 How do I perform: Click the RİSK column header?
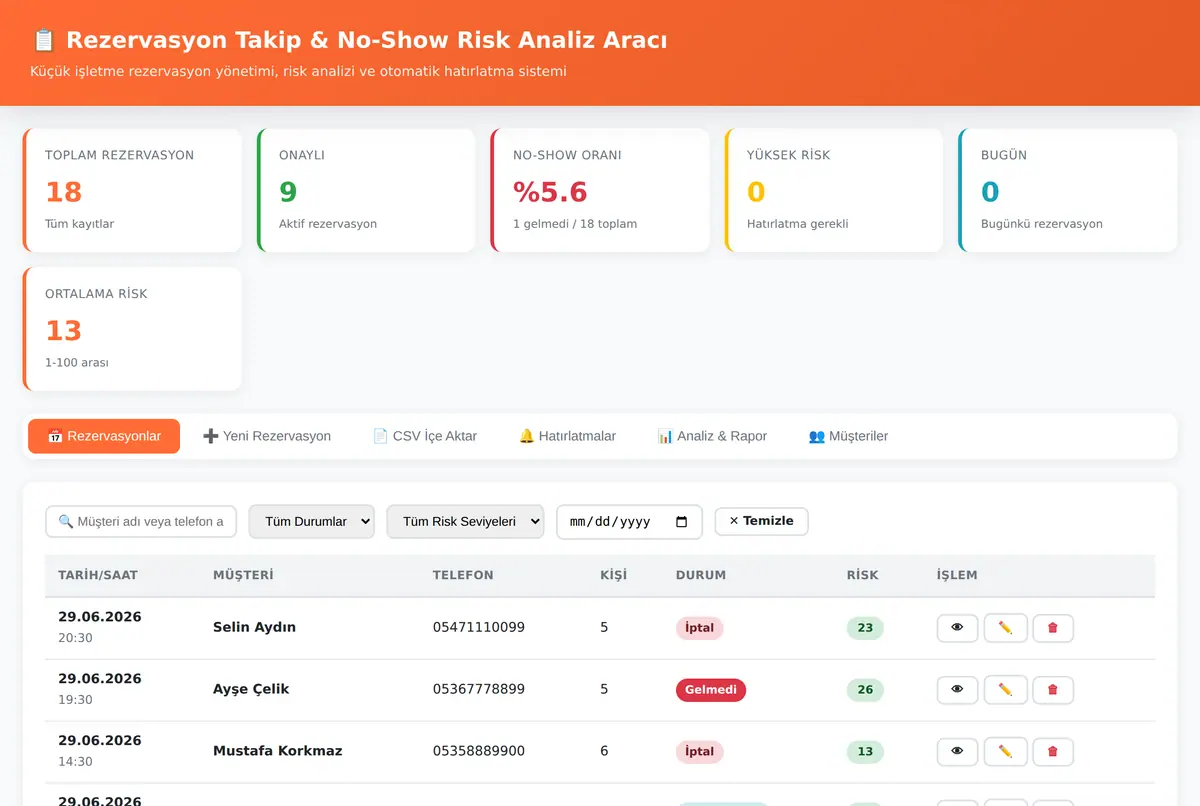pyautogui.click(x=862, y=575)
